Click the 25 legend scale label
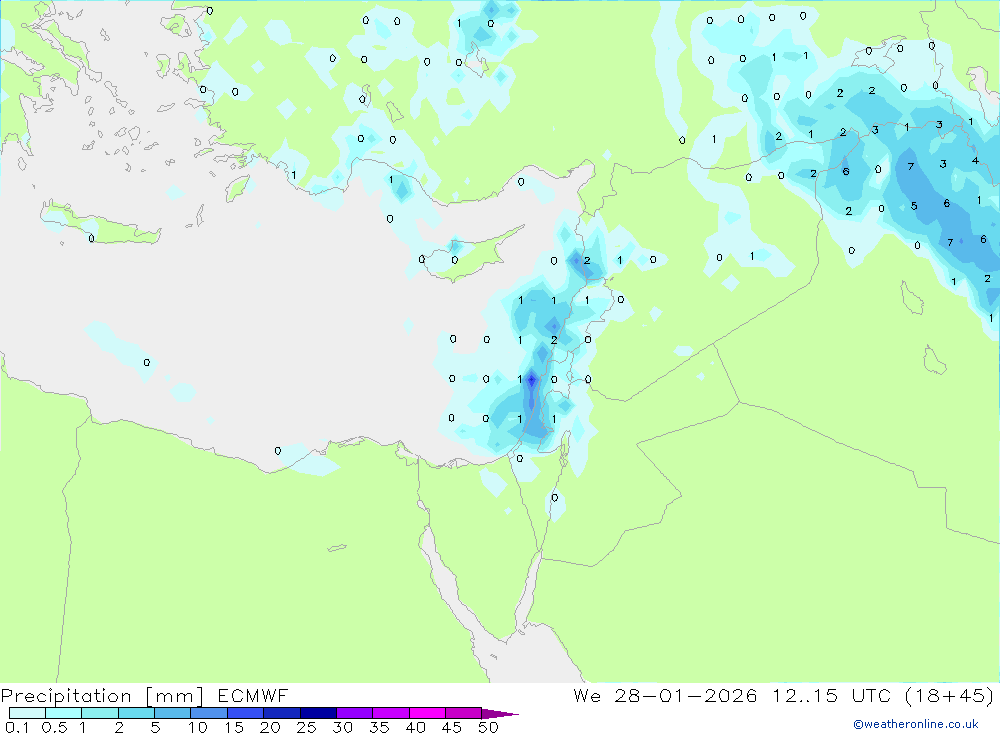The height and width of the screenshot is (733, 1000). (306, 727)
